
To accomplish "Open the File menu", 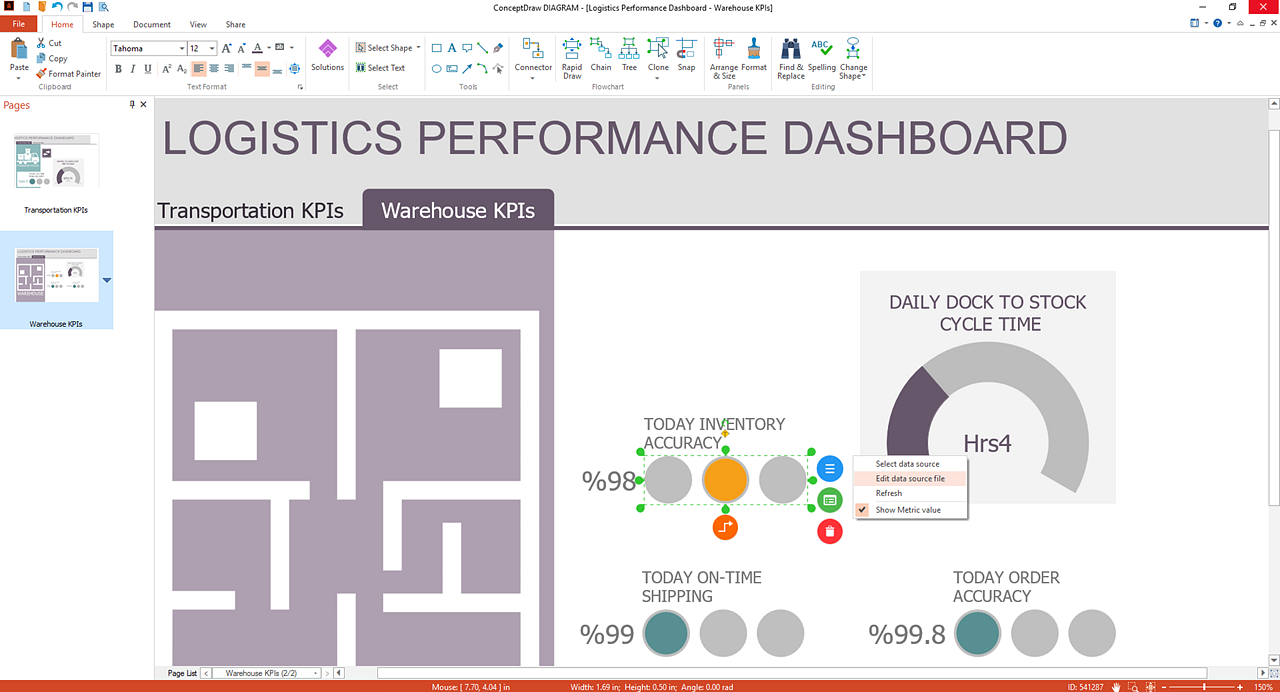I will [18, 24].
